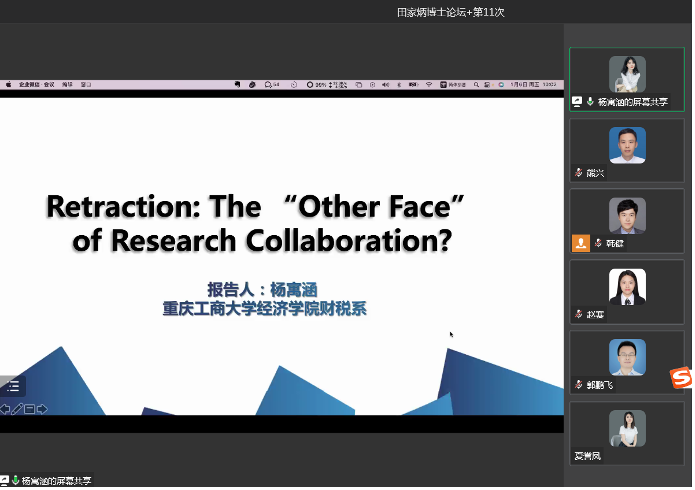This screenshot has width=695, height=490.
Task: Click the orange host badge on third participant
Action: tap(580, 243)
